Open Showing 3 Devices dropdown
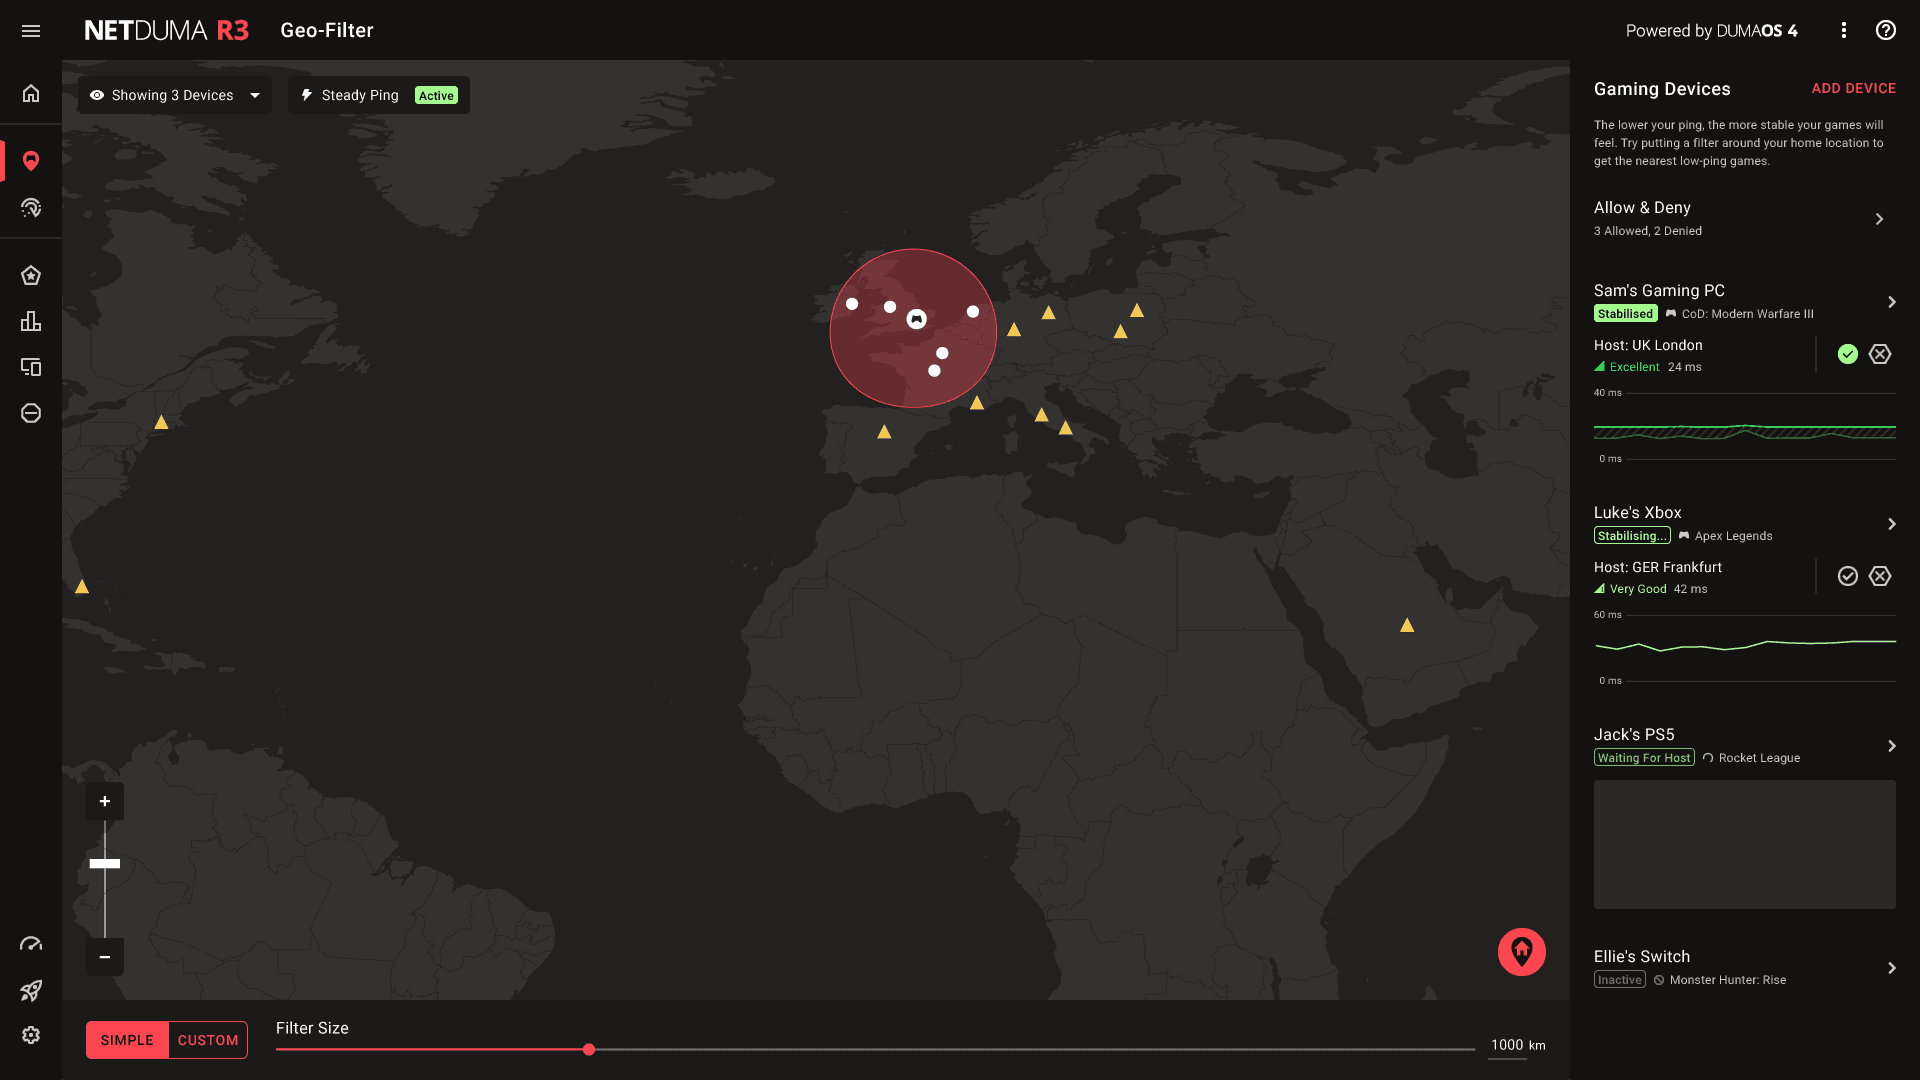The image size is (1920, 1080). tap(175, 95)
